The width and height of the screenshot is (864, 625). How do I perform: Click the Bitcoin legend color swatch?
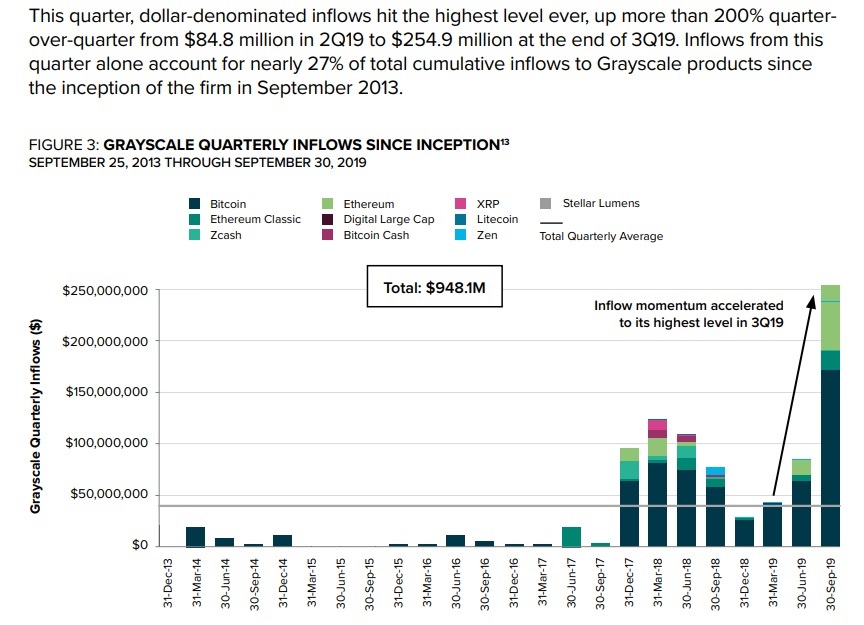pos(192,204)
